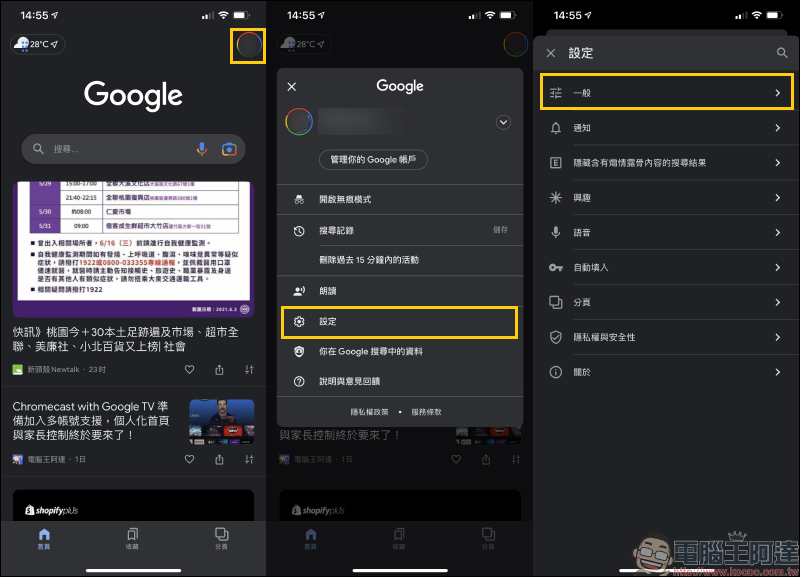Open Google Lens camera icon in search bar

229,149
